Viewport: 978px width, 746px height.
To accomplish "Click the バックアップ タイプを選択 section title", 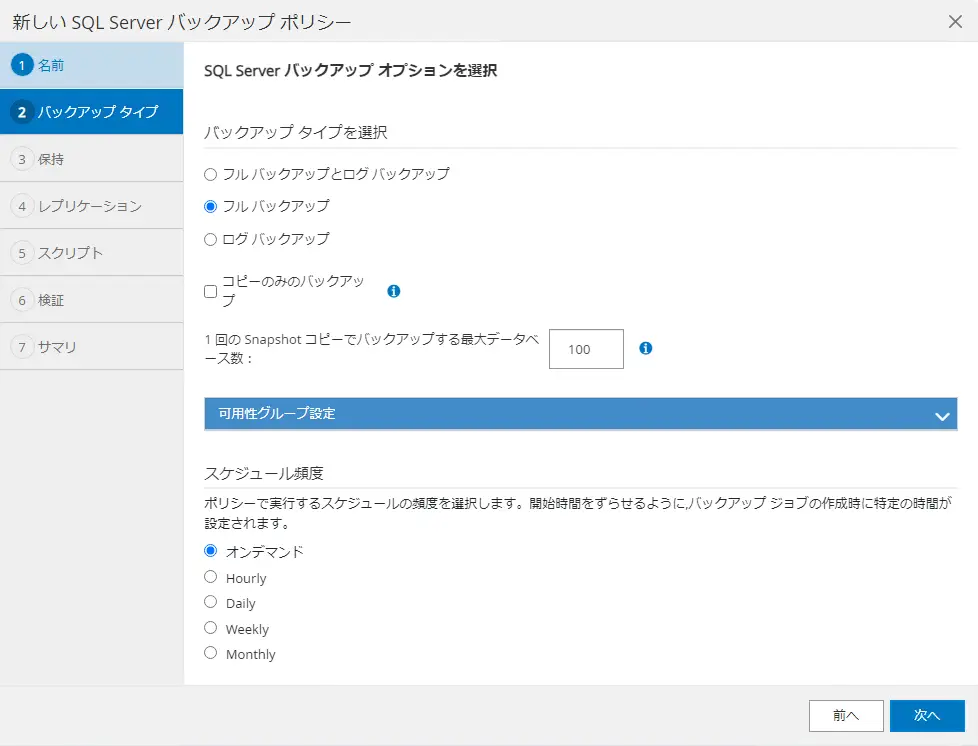I will [295, 132].
